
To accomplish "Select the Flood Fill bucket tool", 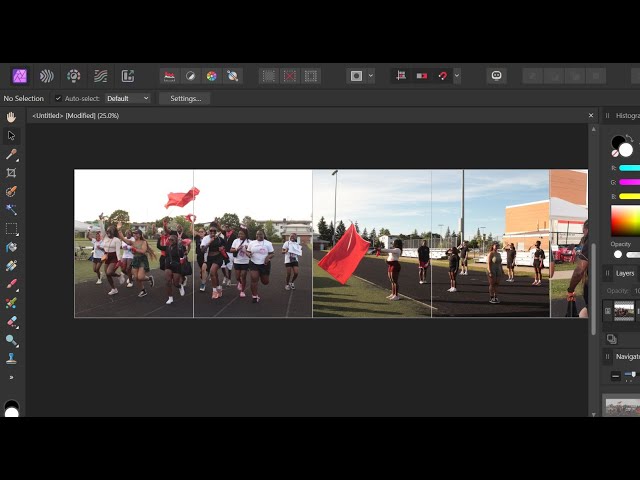I will (x=11, y=247).
